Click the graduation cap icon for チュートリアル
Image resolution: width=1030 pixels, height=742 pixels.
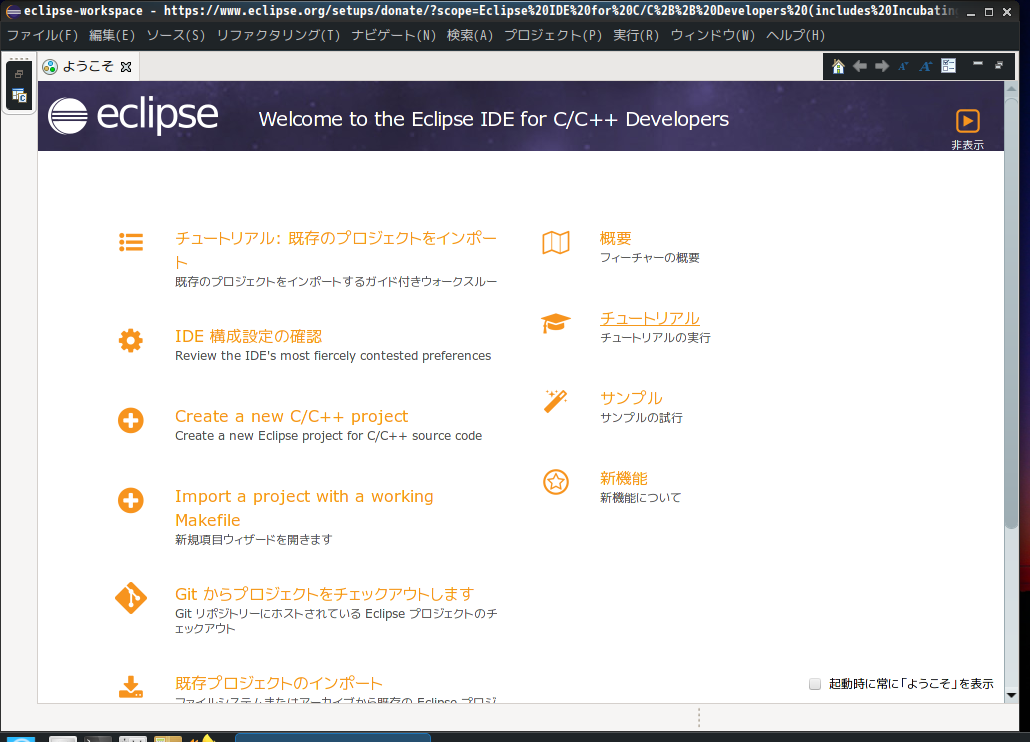[x=556, y=323]
